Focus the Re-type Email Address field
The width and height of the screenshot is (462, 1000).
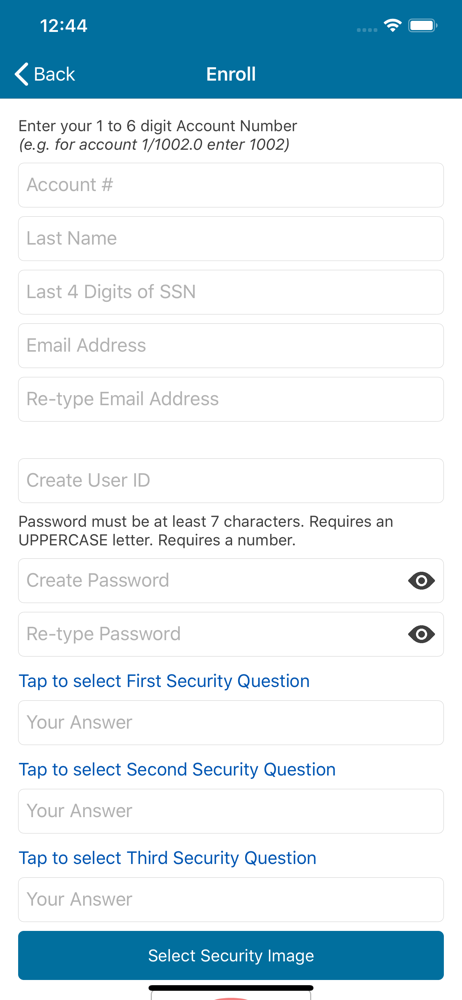click(x=231, y=399)
